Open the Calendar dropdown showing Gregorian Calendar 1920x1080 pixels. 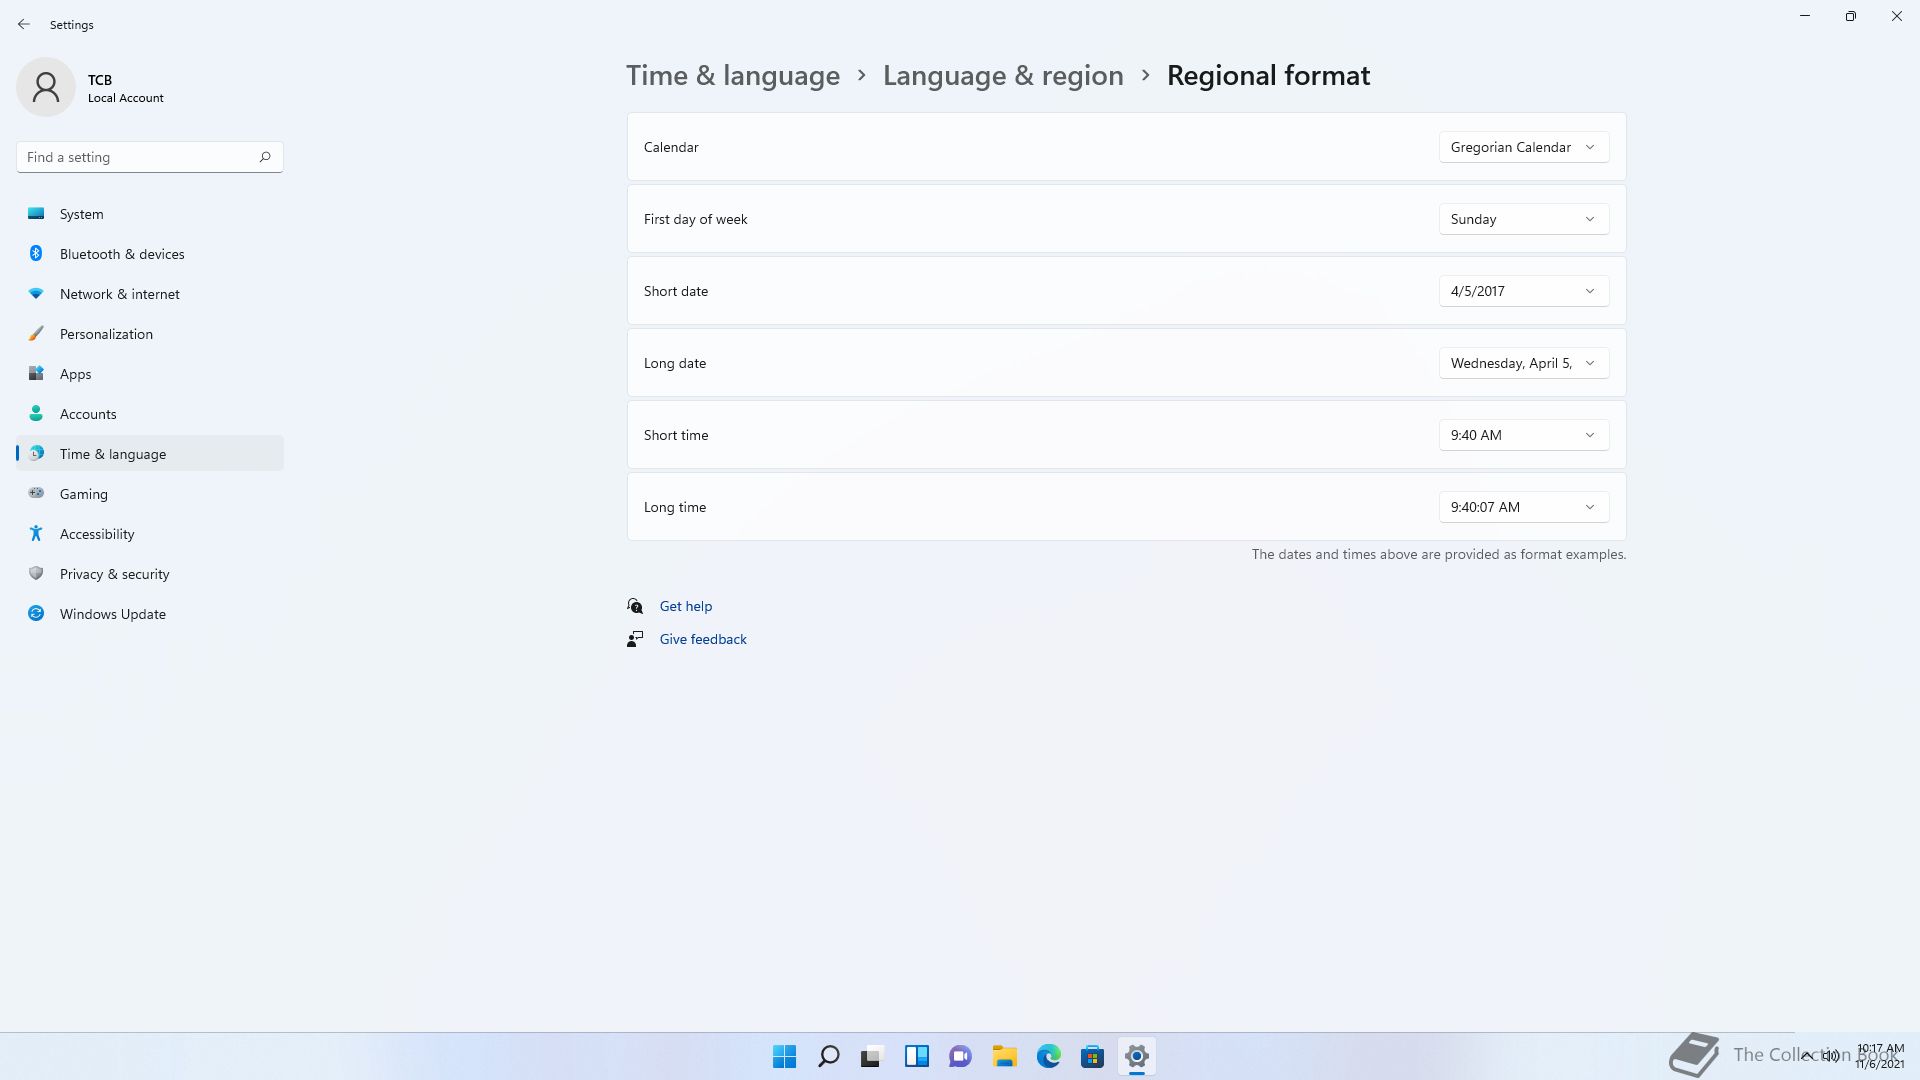coord(1524,147)
